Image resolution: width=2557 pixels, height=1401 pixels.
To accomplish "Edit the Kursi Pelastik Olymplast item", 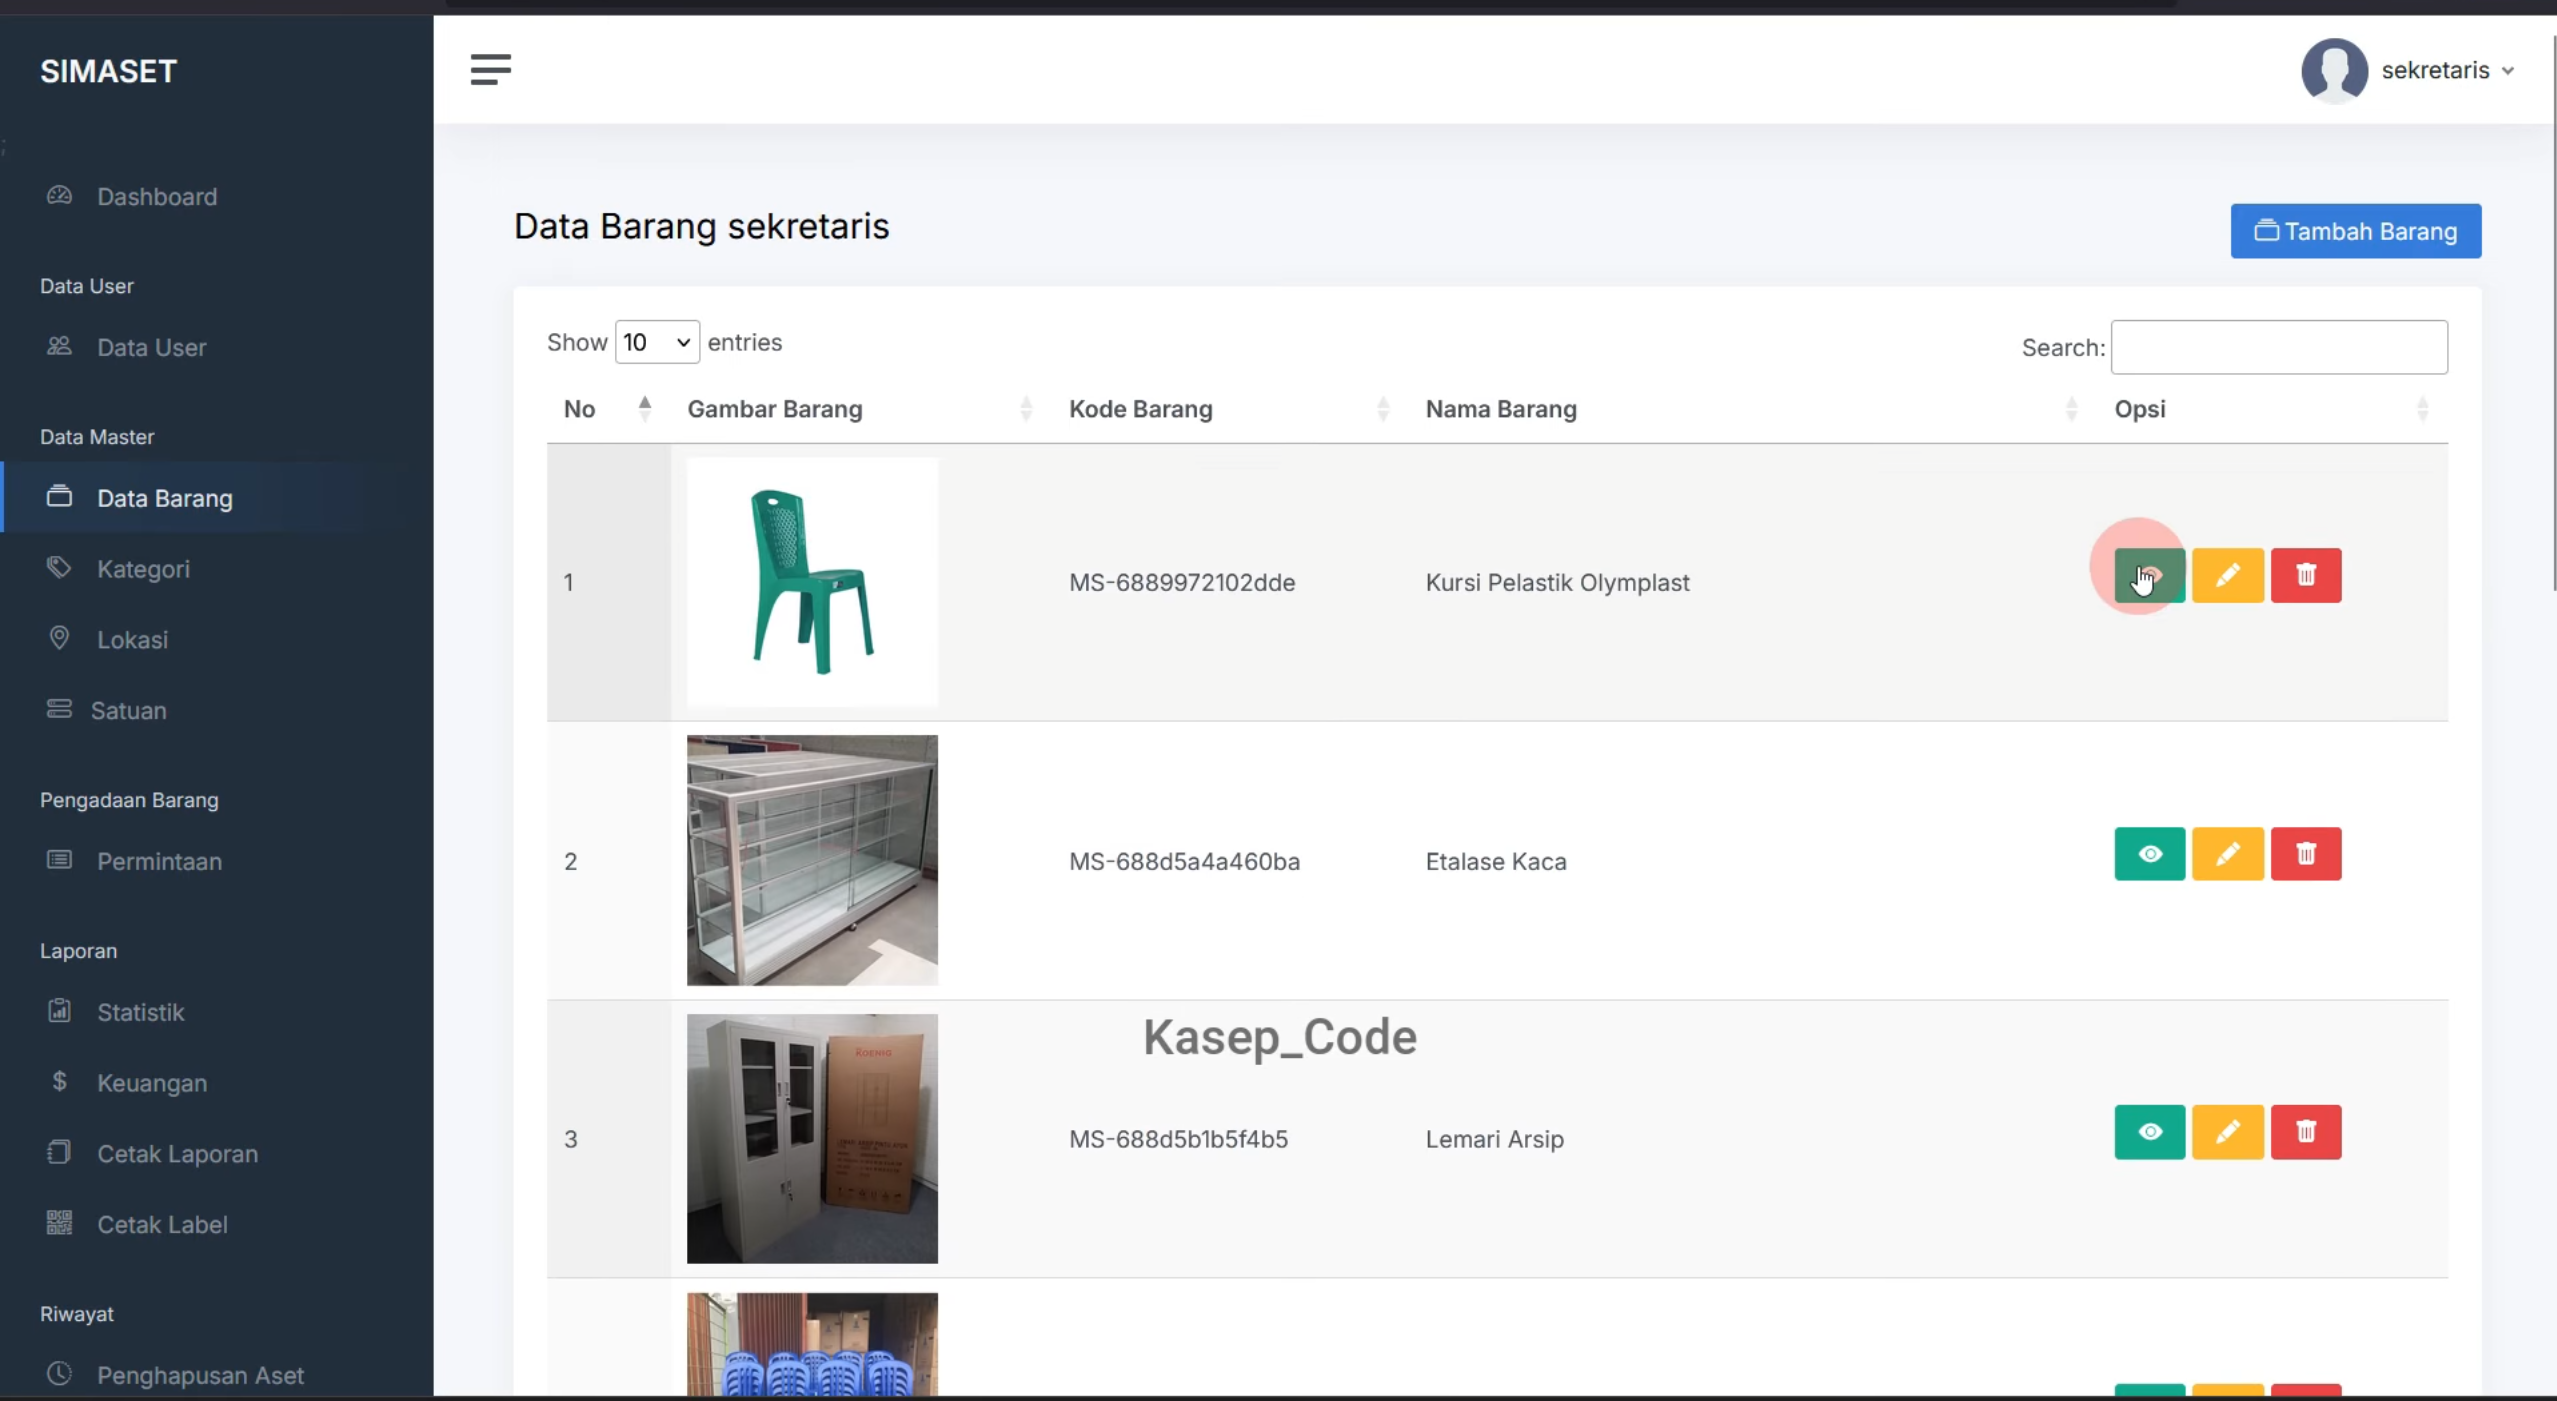I will click(x=2227, y=575).
